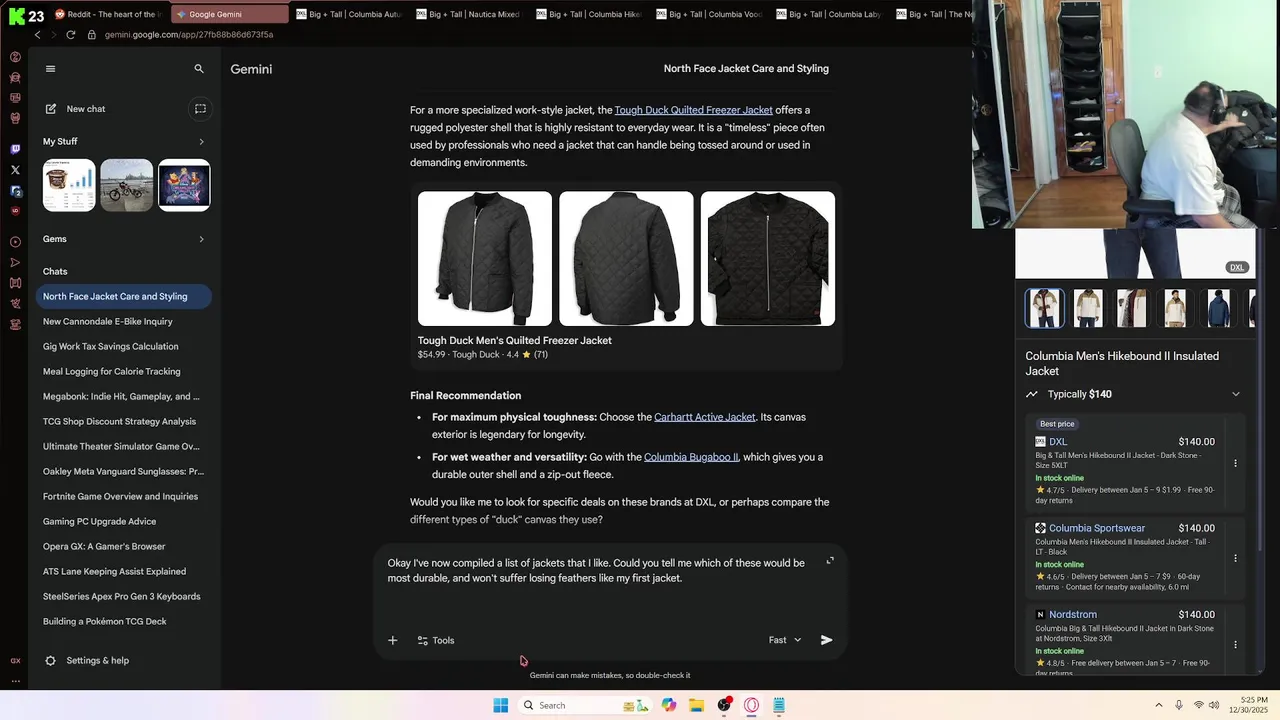
Task: Follow the Carhartt Active Jacket link
Action: click(x=705, y=417)
